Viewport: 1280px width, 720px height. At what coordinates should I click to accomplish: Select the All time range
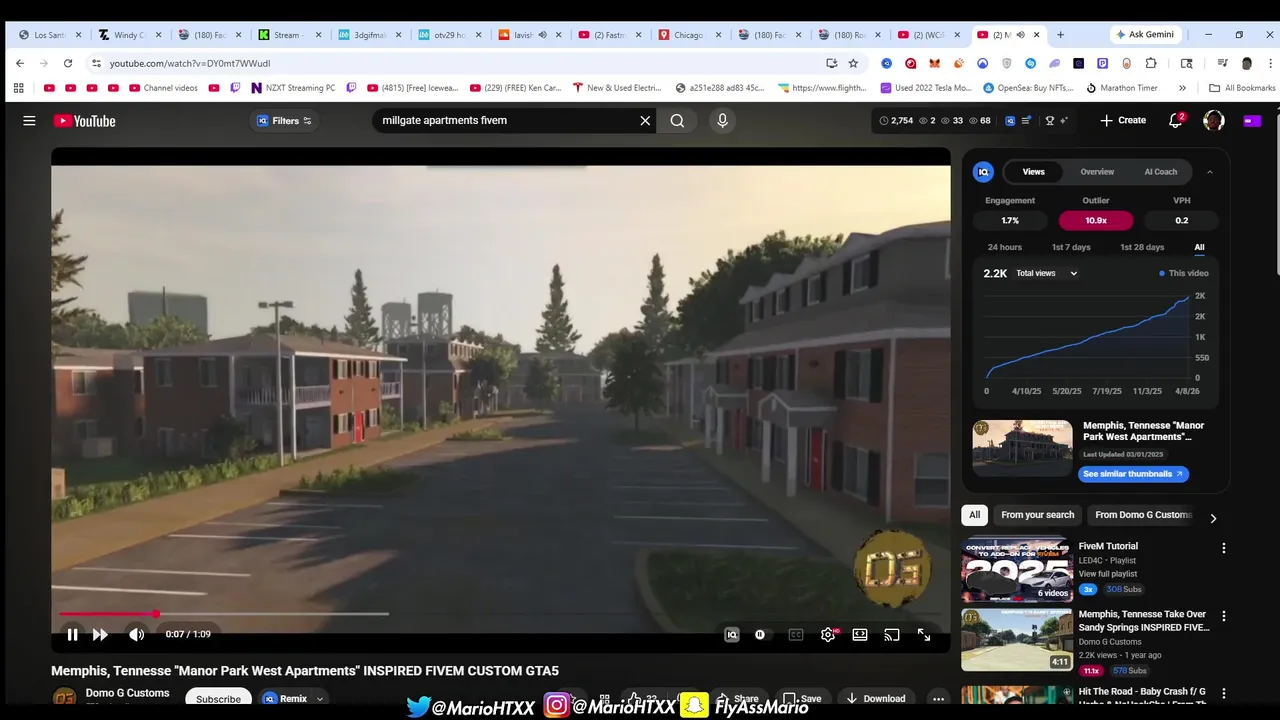click(1199, 247)
